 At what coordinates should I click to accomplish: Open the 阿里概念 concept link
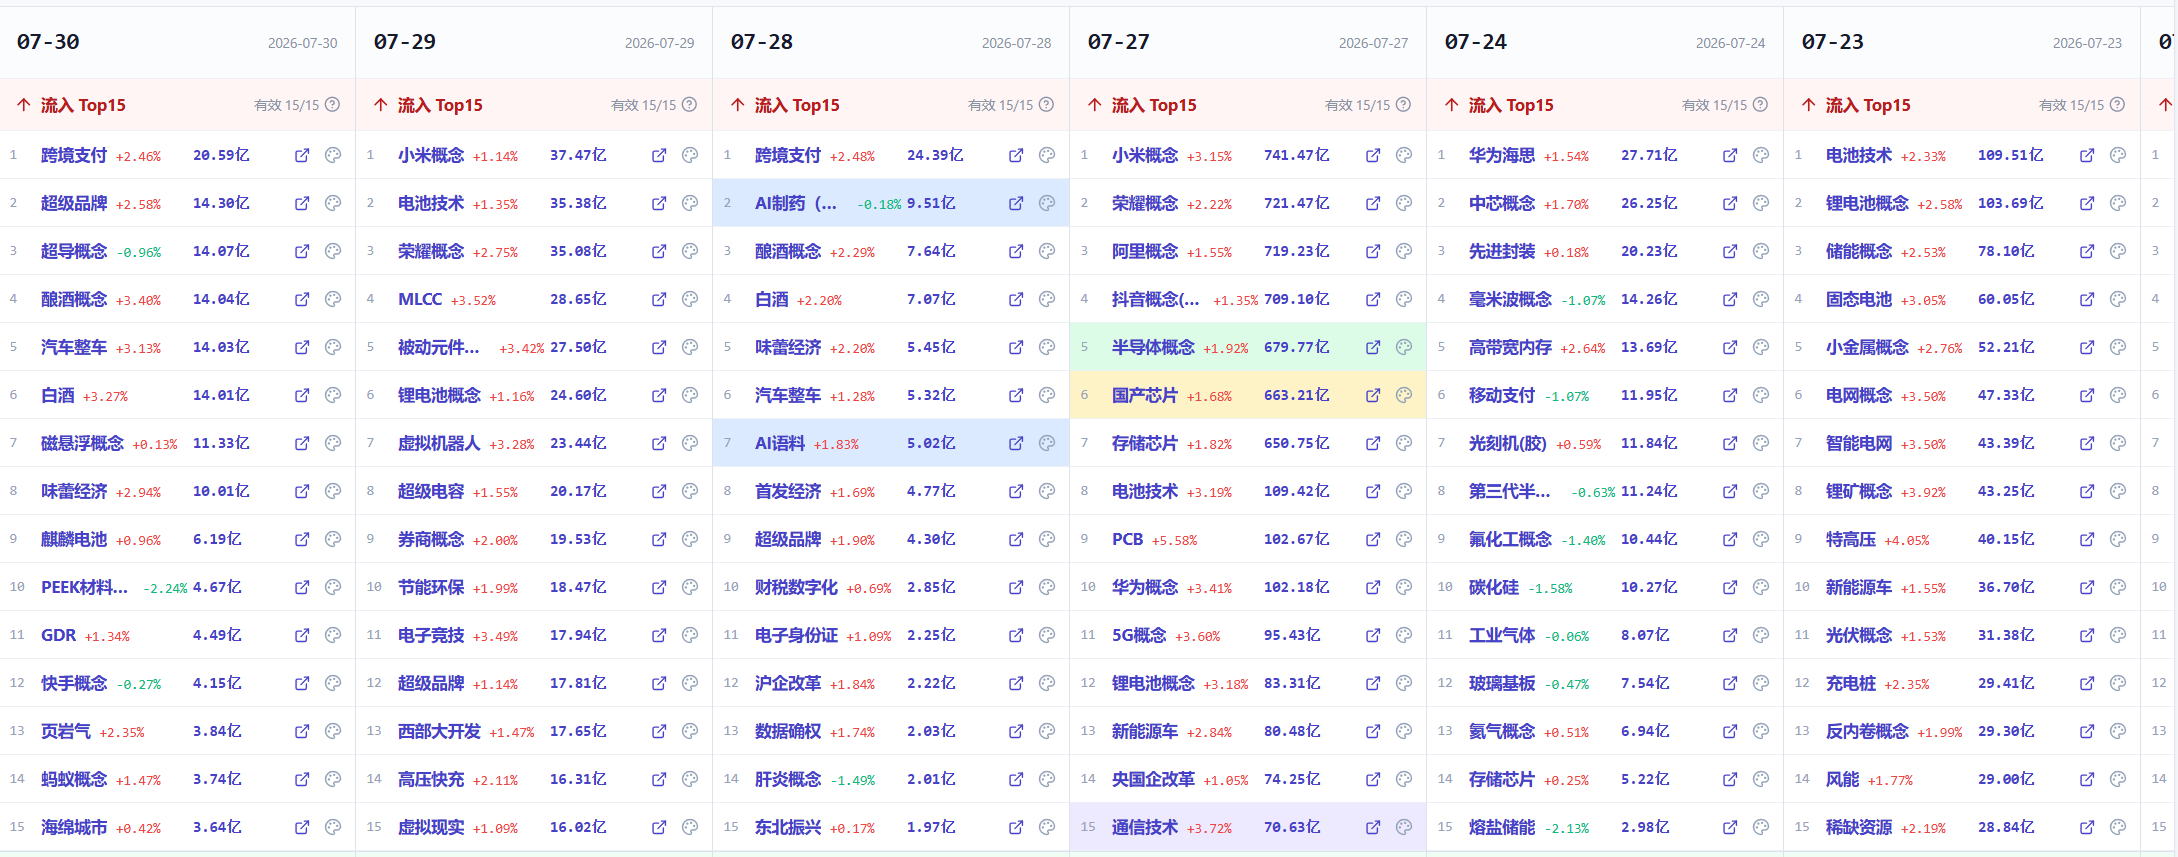click(x=1145, y=251)
